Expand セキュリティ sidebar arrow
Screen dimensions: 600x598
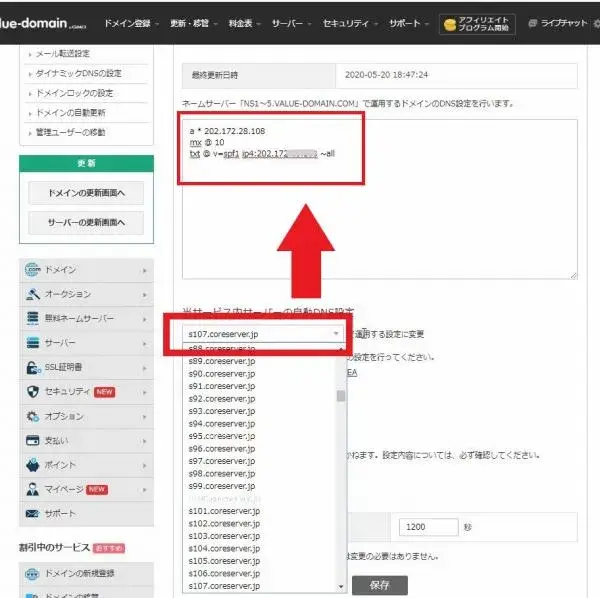145,393
